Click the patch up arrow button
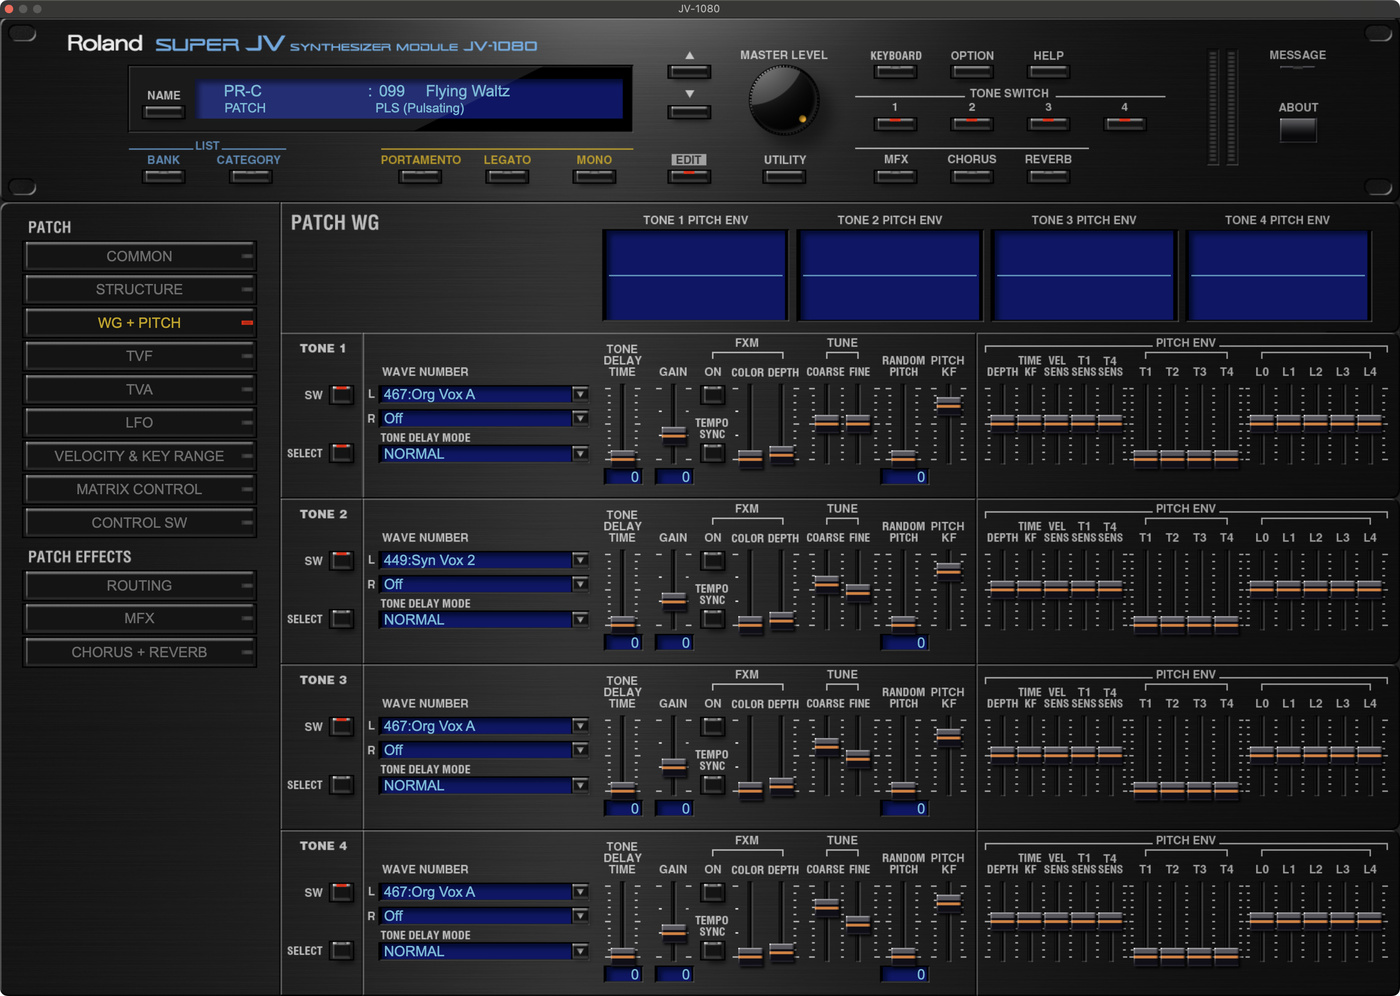This screenshot has width=1400, height=996. tap(689, 72)
